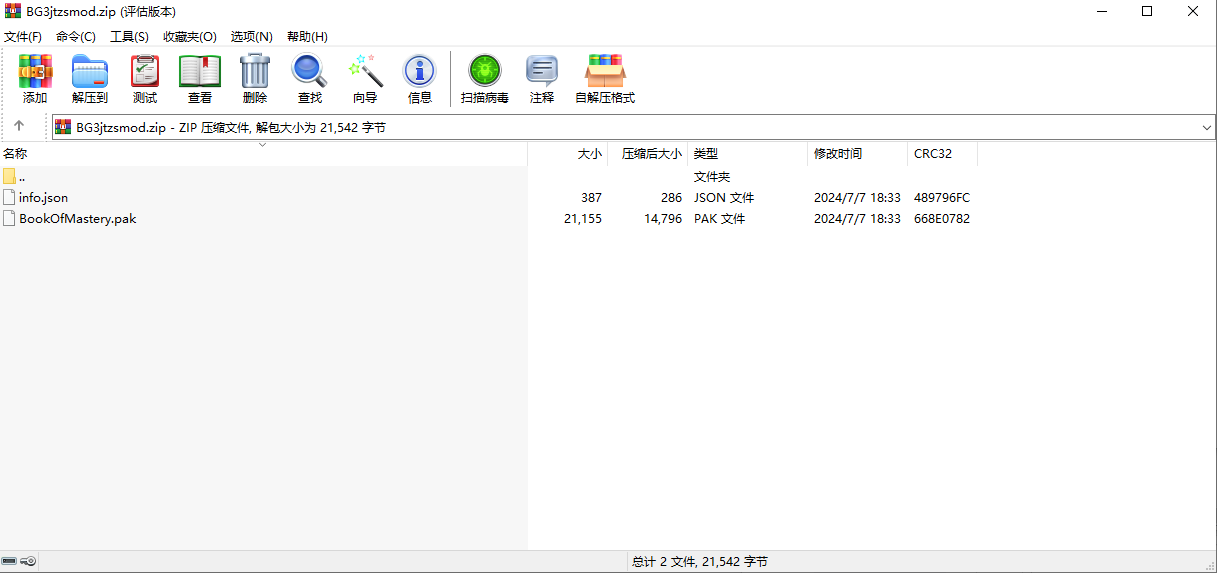Image resolution: width=1217 pixels, height=573 pixels.
Task: Click the 文件夹 type cell
Action: [712, 176]
